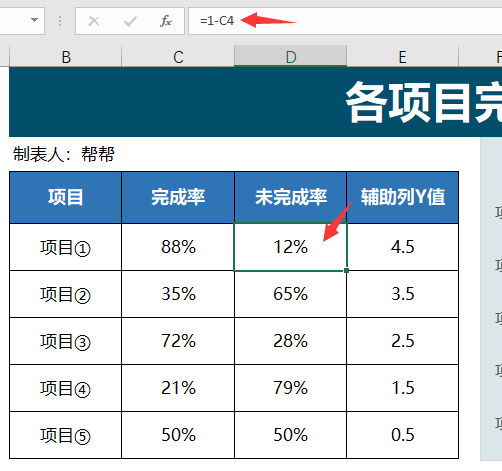
Task: Confirm formula entry with checkmark icon
Action: tap(130, 21)
